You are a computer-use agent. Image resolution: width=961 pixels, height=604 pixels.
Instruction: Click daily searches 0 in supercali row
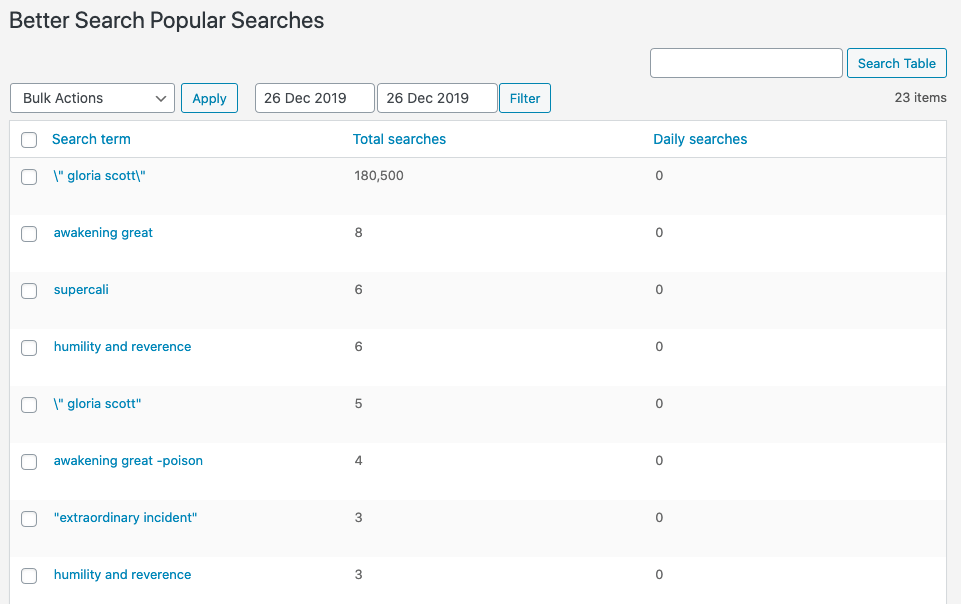point(659,290)
